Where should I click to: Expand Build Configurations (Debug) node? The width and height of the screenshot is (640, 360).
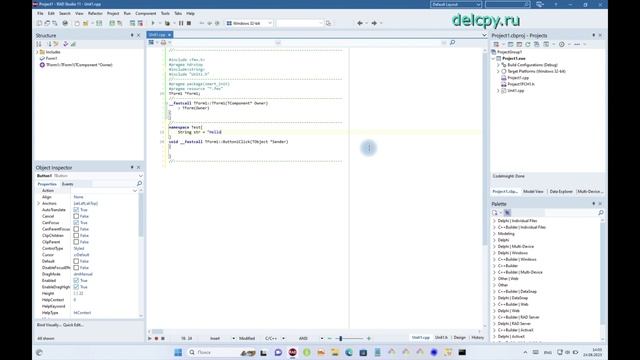coord(498,65)
